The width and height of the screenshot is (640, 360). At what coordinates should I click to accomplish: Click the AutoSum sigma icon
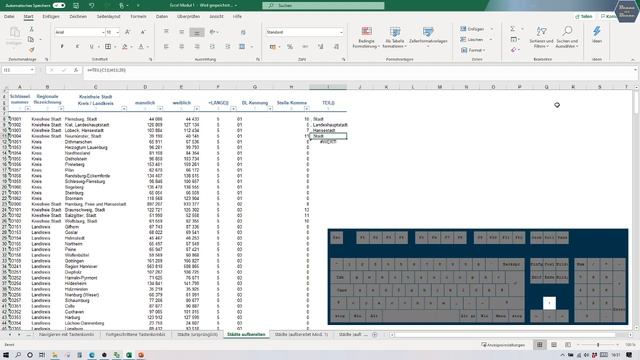click(512, 29)
